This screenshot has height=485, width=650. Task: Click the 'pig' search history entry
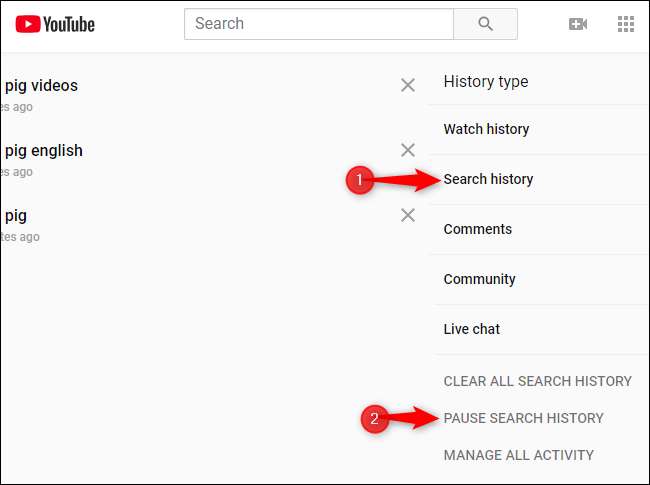click(16, 215)
